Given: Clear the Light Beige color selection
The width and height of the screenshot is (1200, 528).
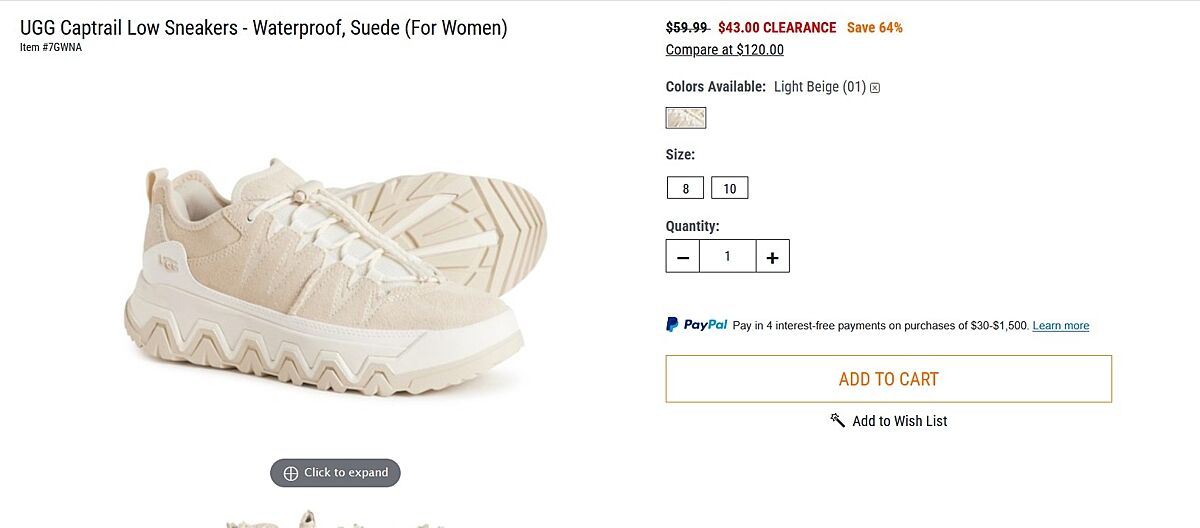Looking at the screenshot, I should [875, 88].
